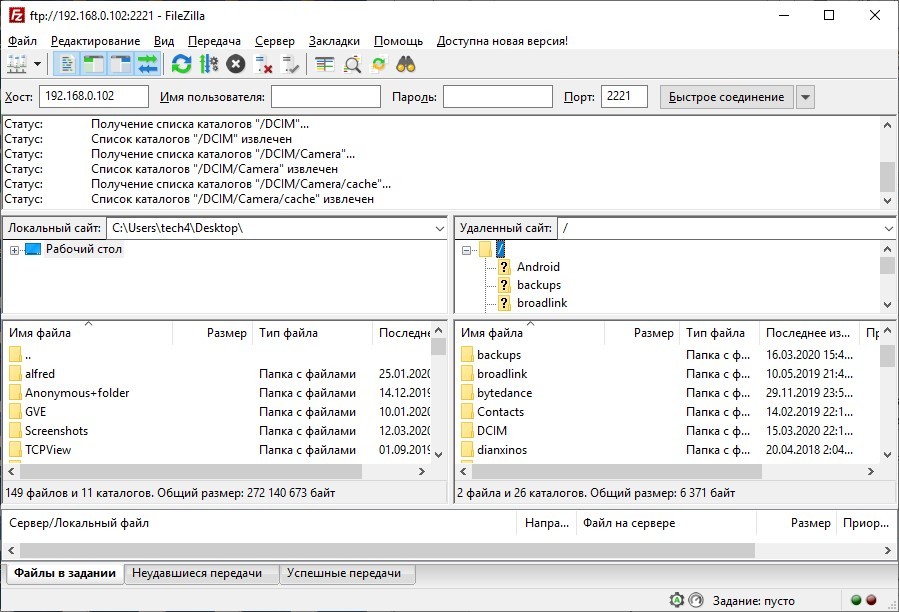Toggle transfer queue display
The image size is (899, 612).
click(147, 64)
